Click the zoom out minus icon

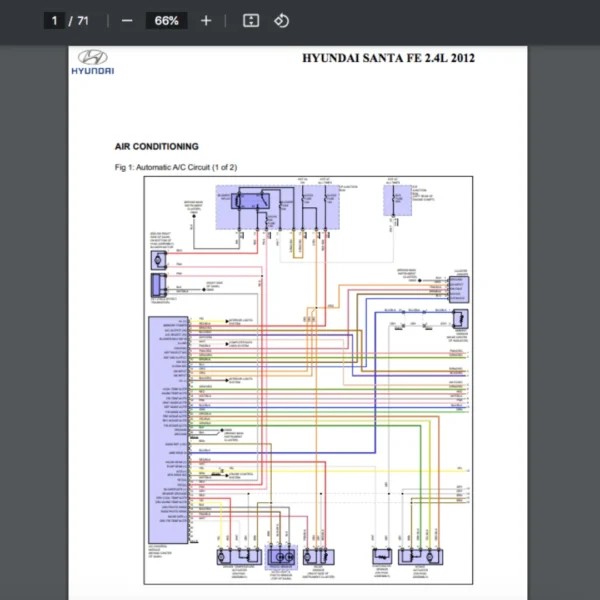[126, 20]
